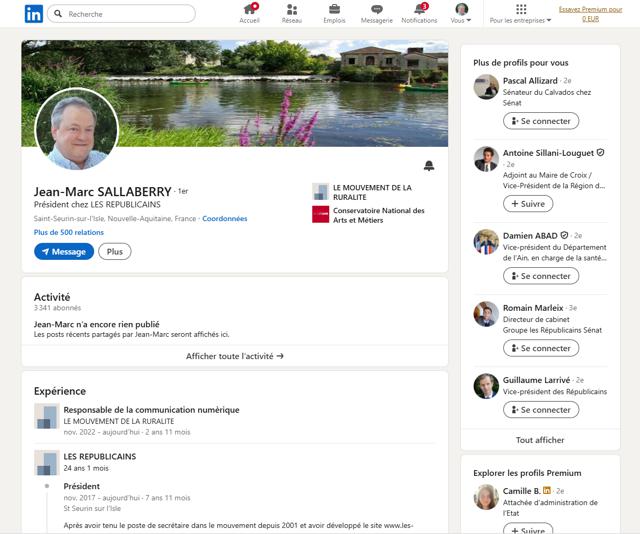Click Tout afficher under suggested profiles
Image resolution: width=640 pixels, height=534 pixels.
[x=540, y=440]
